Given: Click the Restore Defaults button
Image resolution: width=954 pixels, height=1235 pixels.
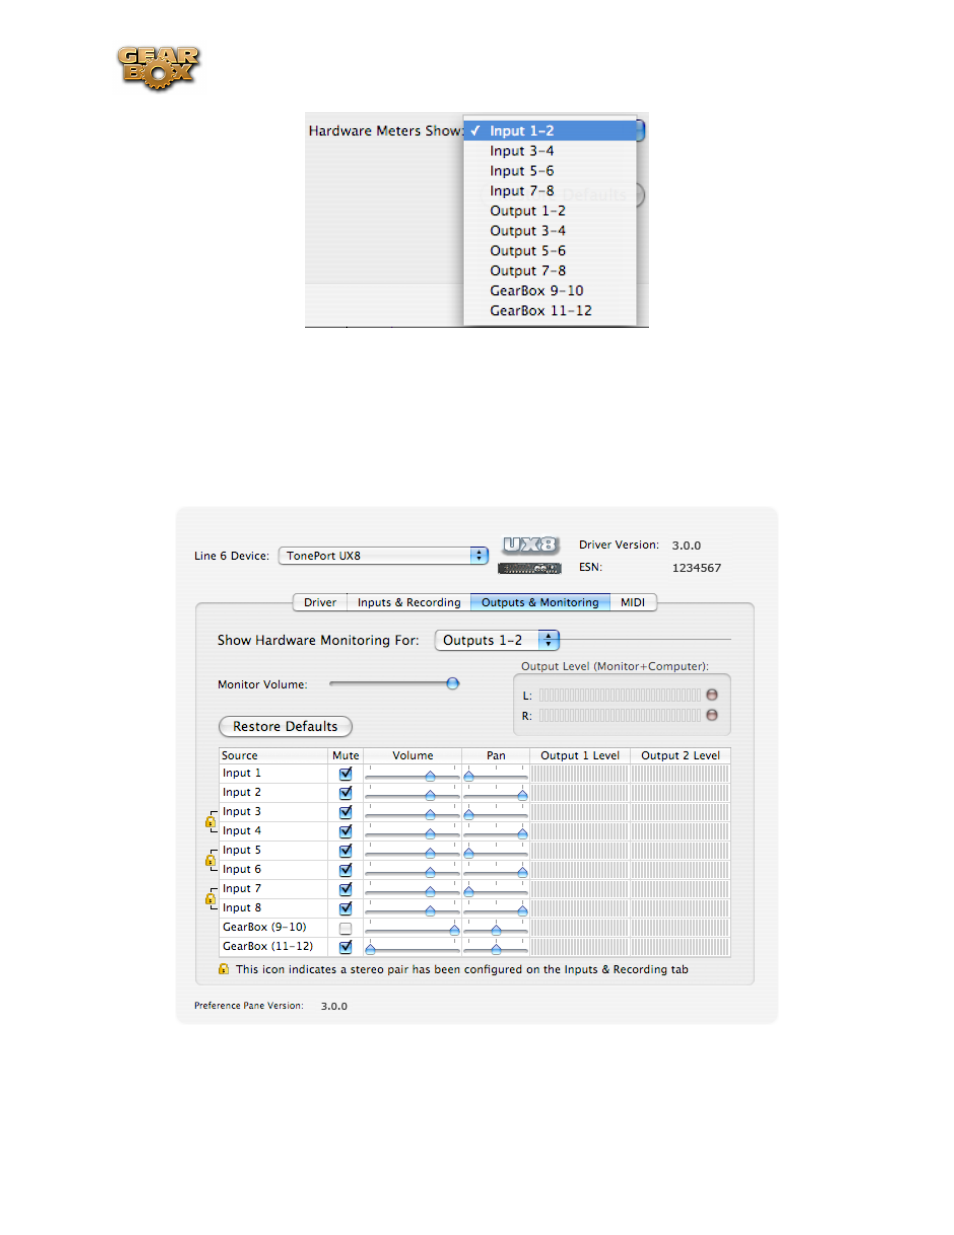Looking at the screenshot, I should click(x=285, y=727).
